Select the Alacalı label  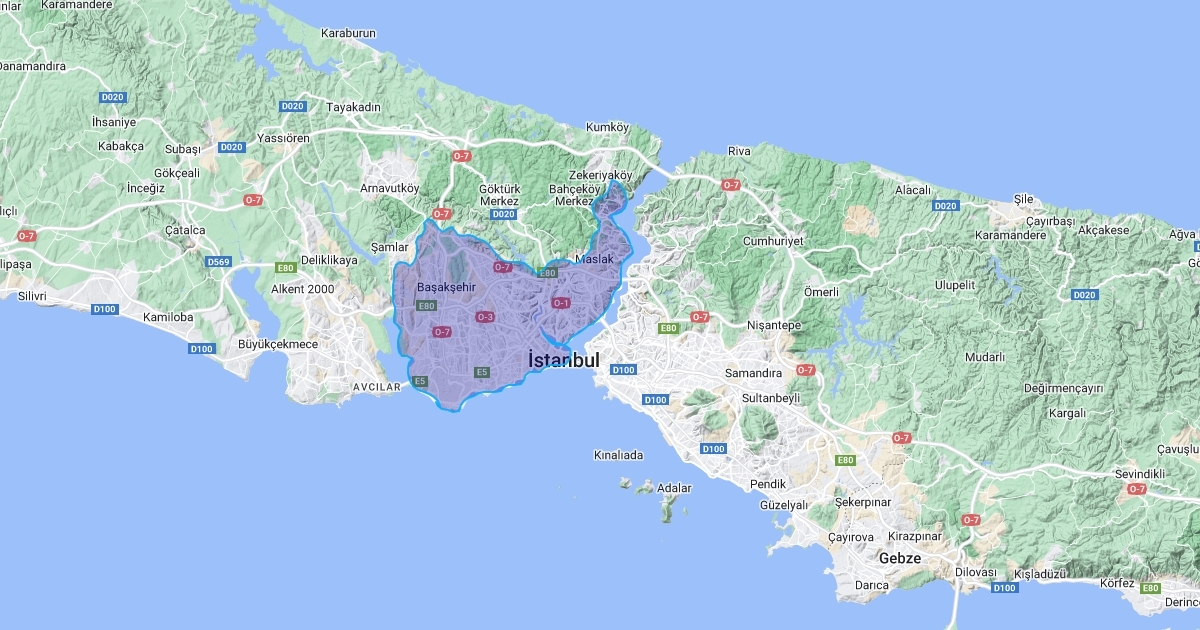tap(913, 189)
